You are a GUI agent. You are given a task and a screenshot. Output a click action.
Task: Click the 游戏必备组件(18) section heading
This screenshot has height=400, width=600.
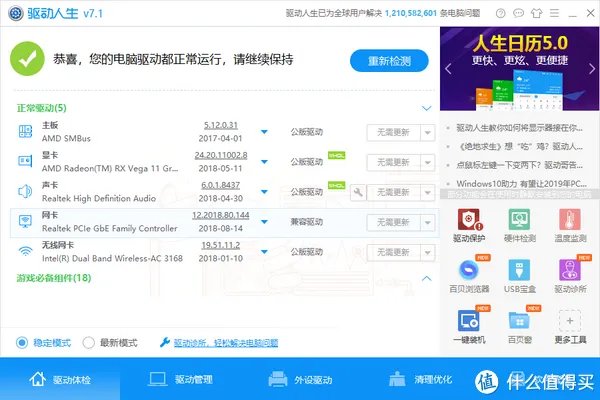pyautogui.click(x=54, y=278)
